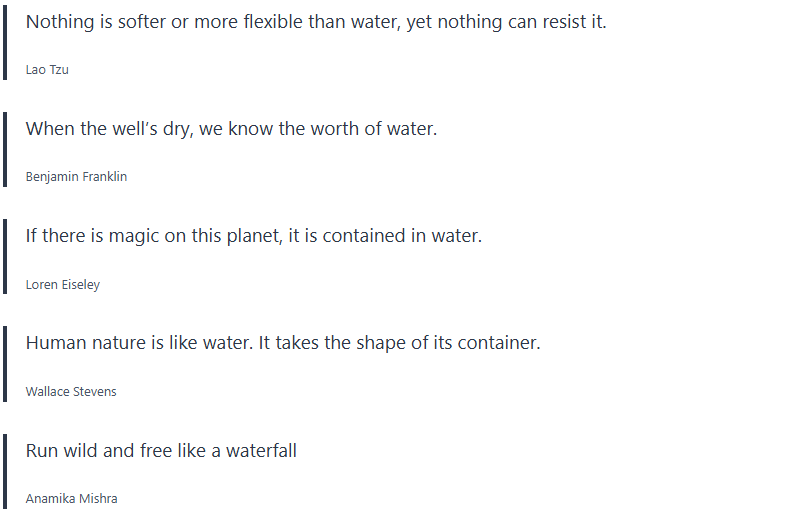
Task: Click the left border bar of Stevens quote
Action: (5, 366)
